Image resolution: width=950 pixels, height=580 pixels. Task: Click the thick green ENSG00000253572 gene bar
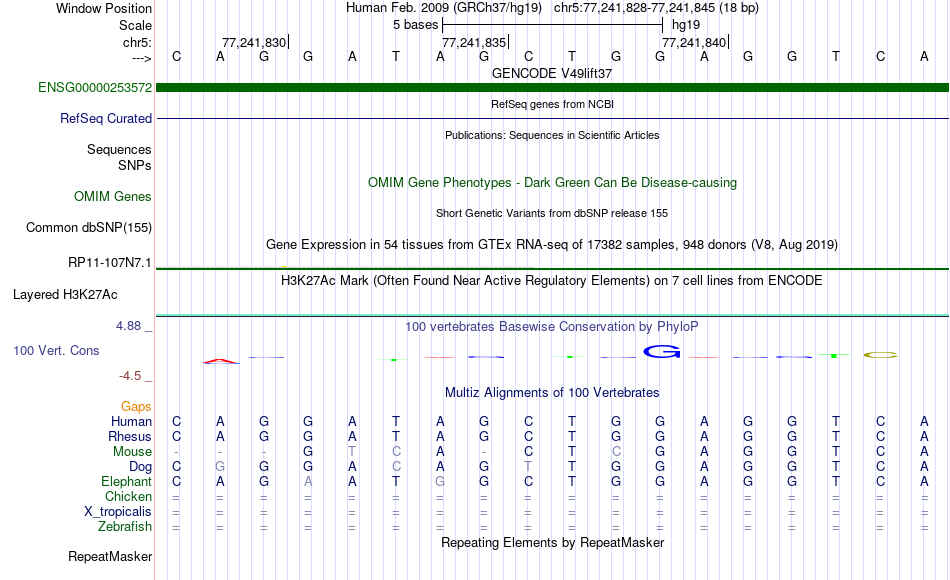[552, 87]
